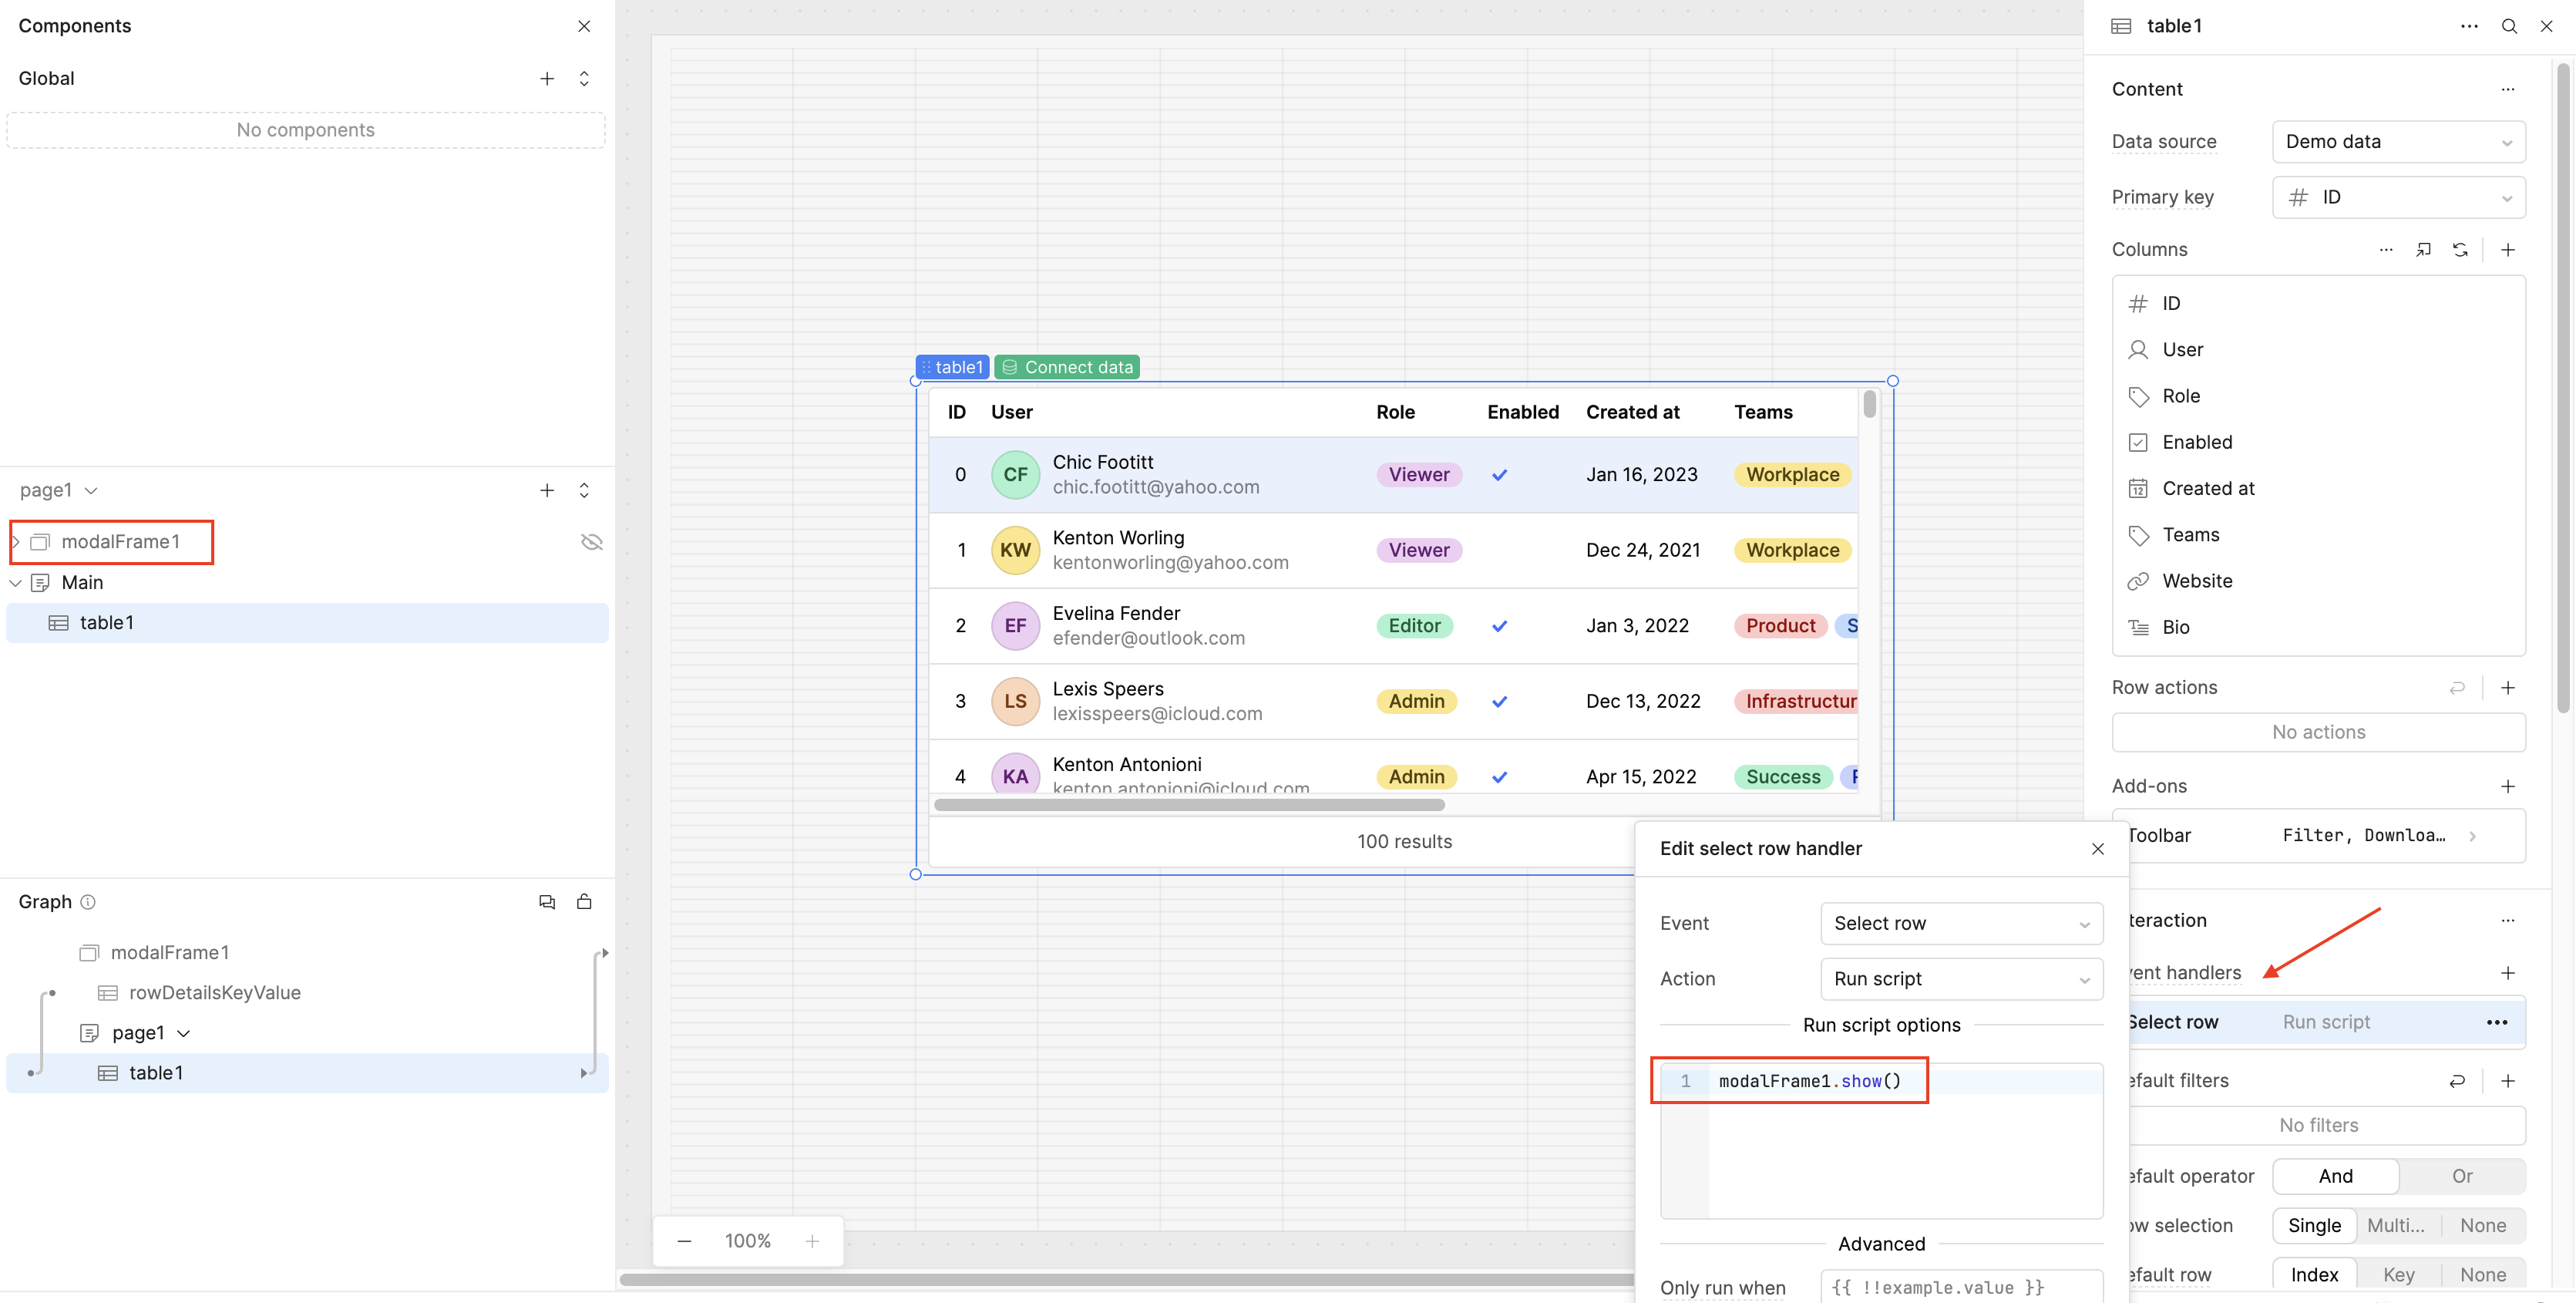Click the refresh columns icon

click(2460, 250)
